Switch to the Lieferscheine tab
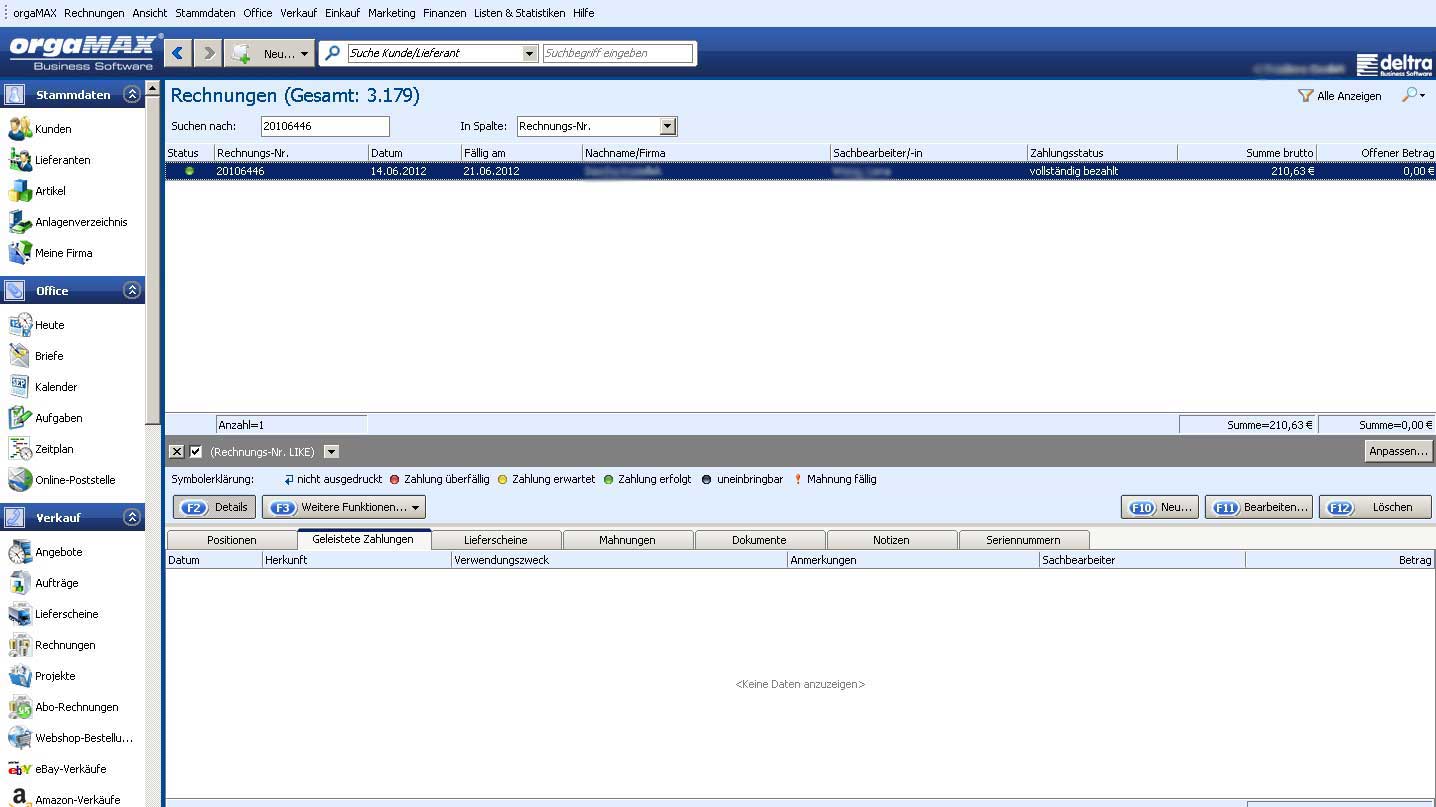The image size is (1436, 807). [495, 540]
